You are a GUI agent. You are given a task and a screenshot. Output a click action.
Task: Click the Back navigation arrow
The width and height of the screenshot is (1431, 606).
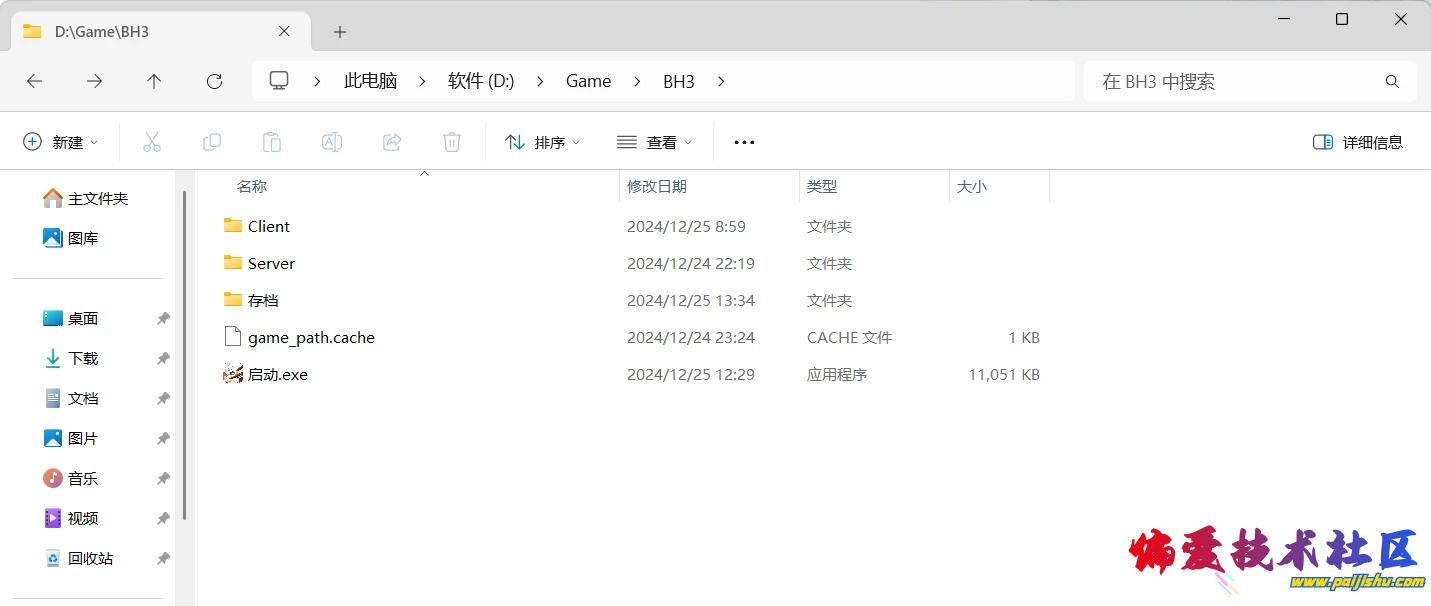tap(35, 82)
